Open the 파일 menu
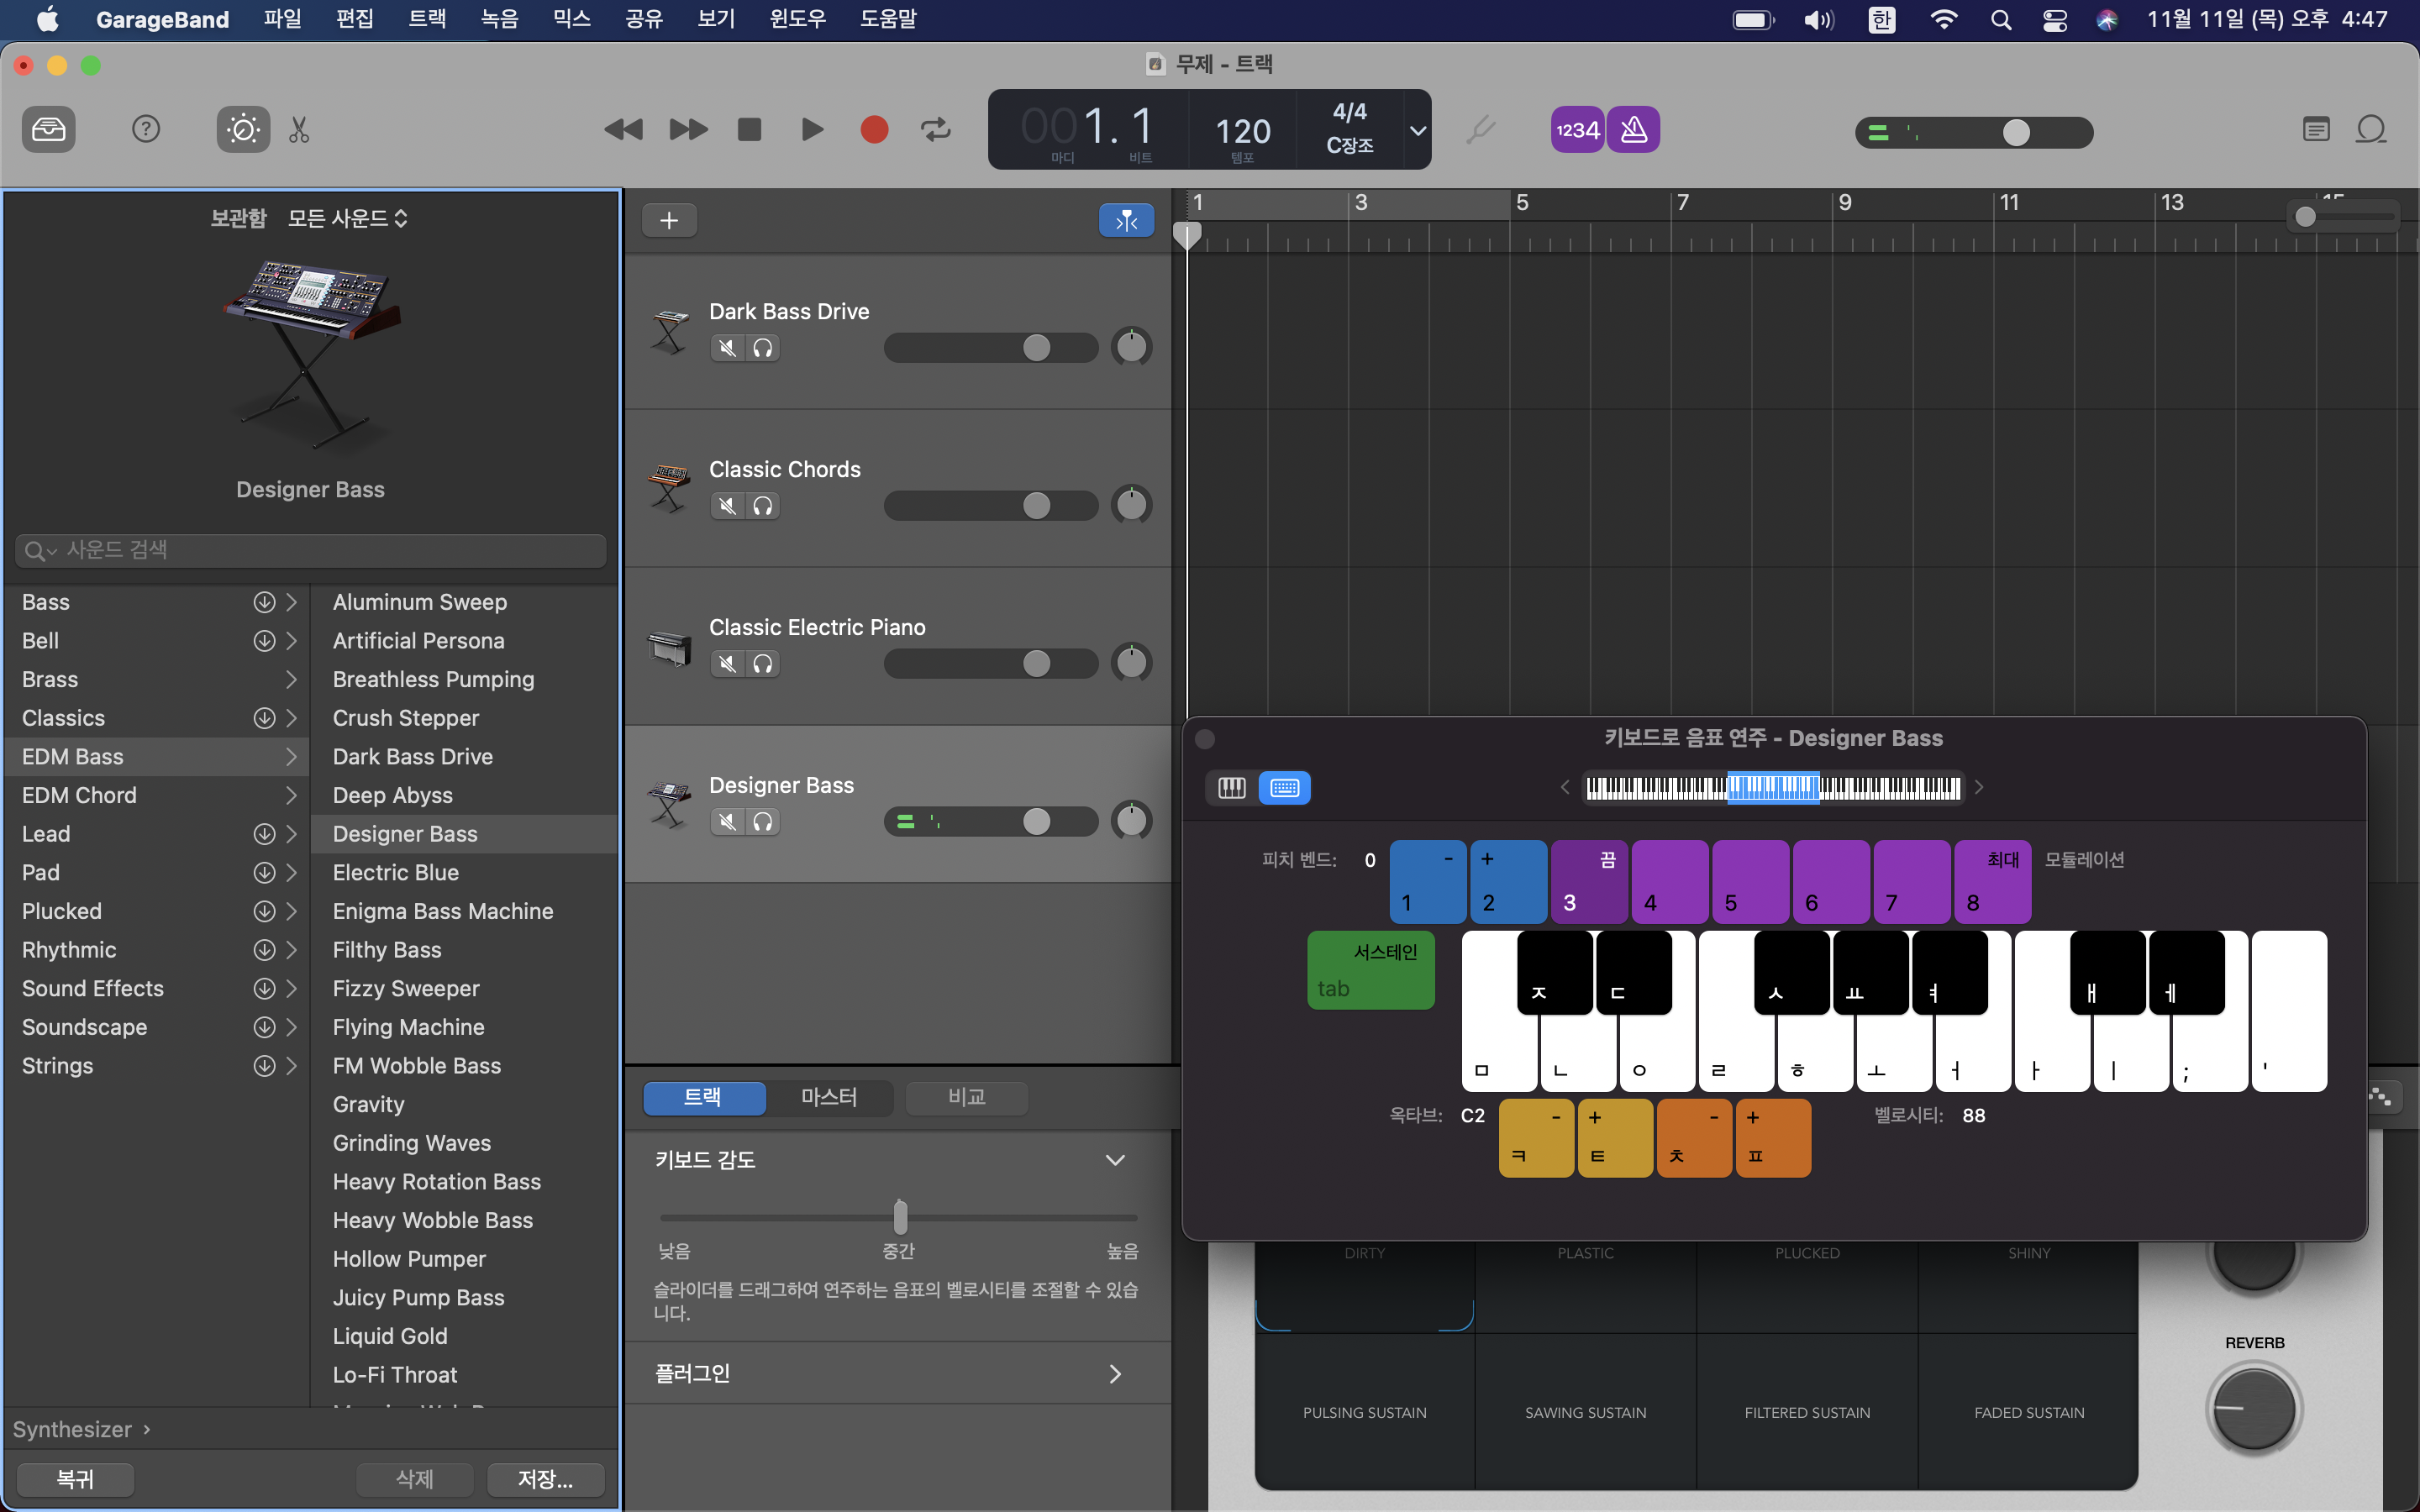The width and height of the screenshot is (2420, 1512). pos(283,19)
